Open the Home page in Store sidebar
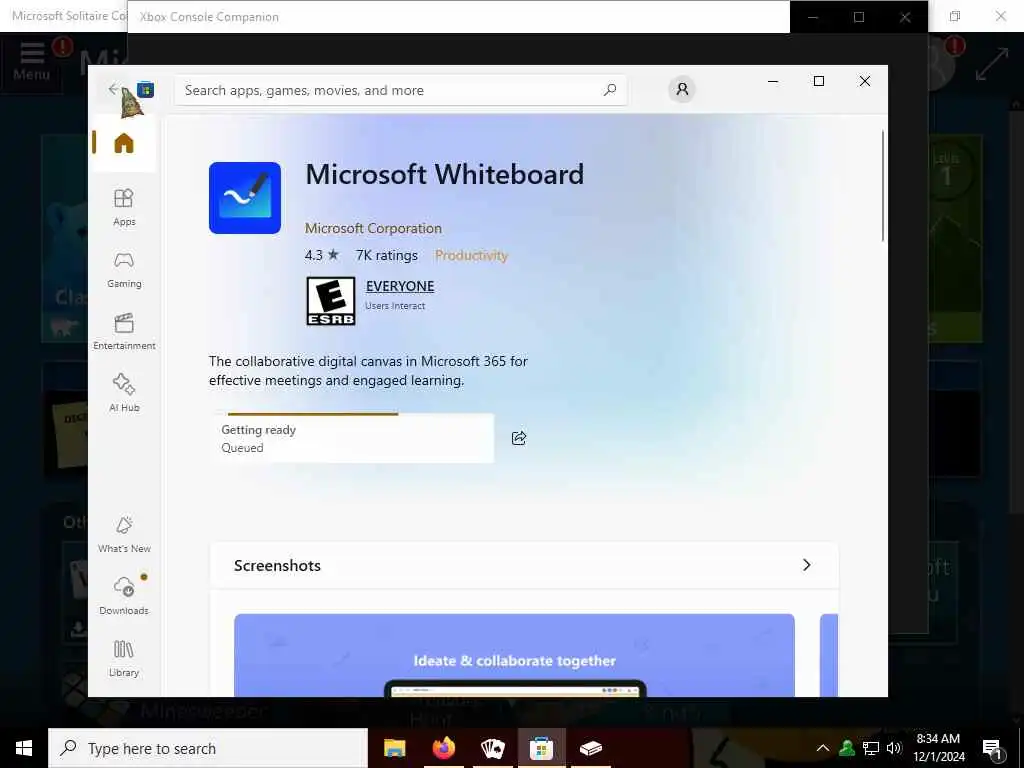The height and width of the screenshot is (768, 1024). (x=124, y=143)
